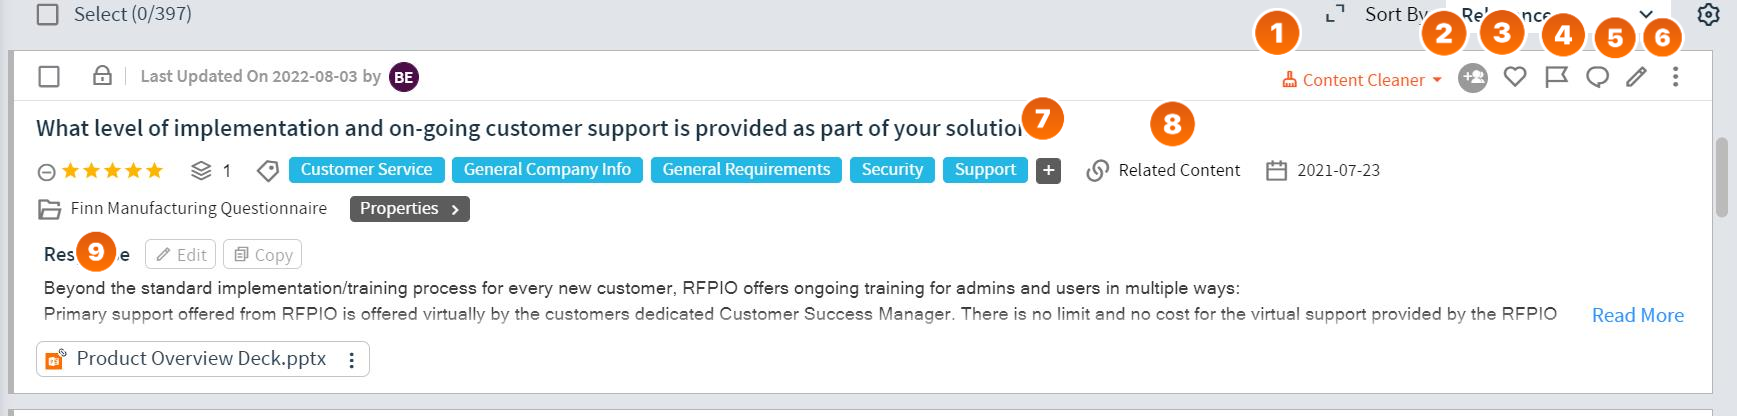This screenshot has height=416, width=1737.
Task: Mark the answer as favorite with heart icon
Action: (1515, 76)
